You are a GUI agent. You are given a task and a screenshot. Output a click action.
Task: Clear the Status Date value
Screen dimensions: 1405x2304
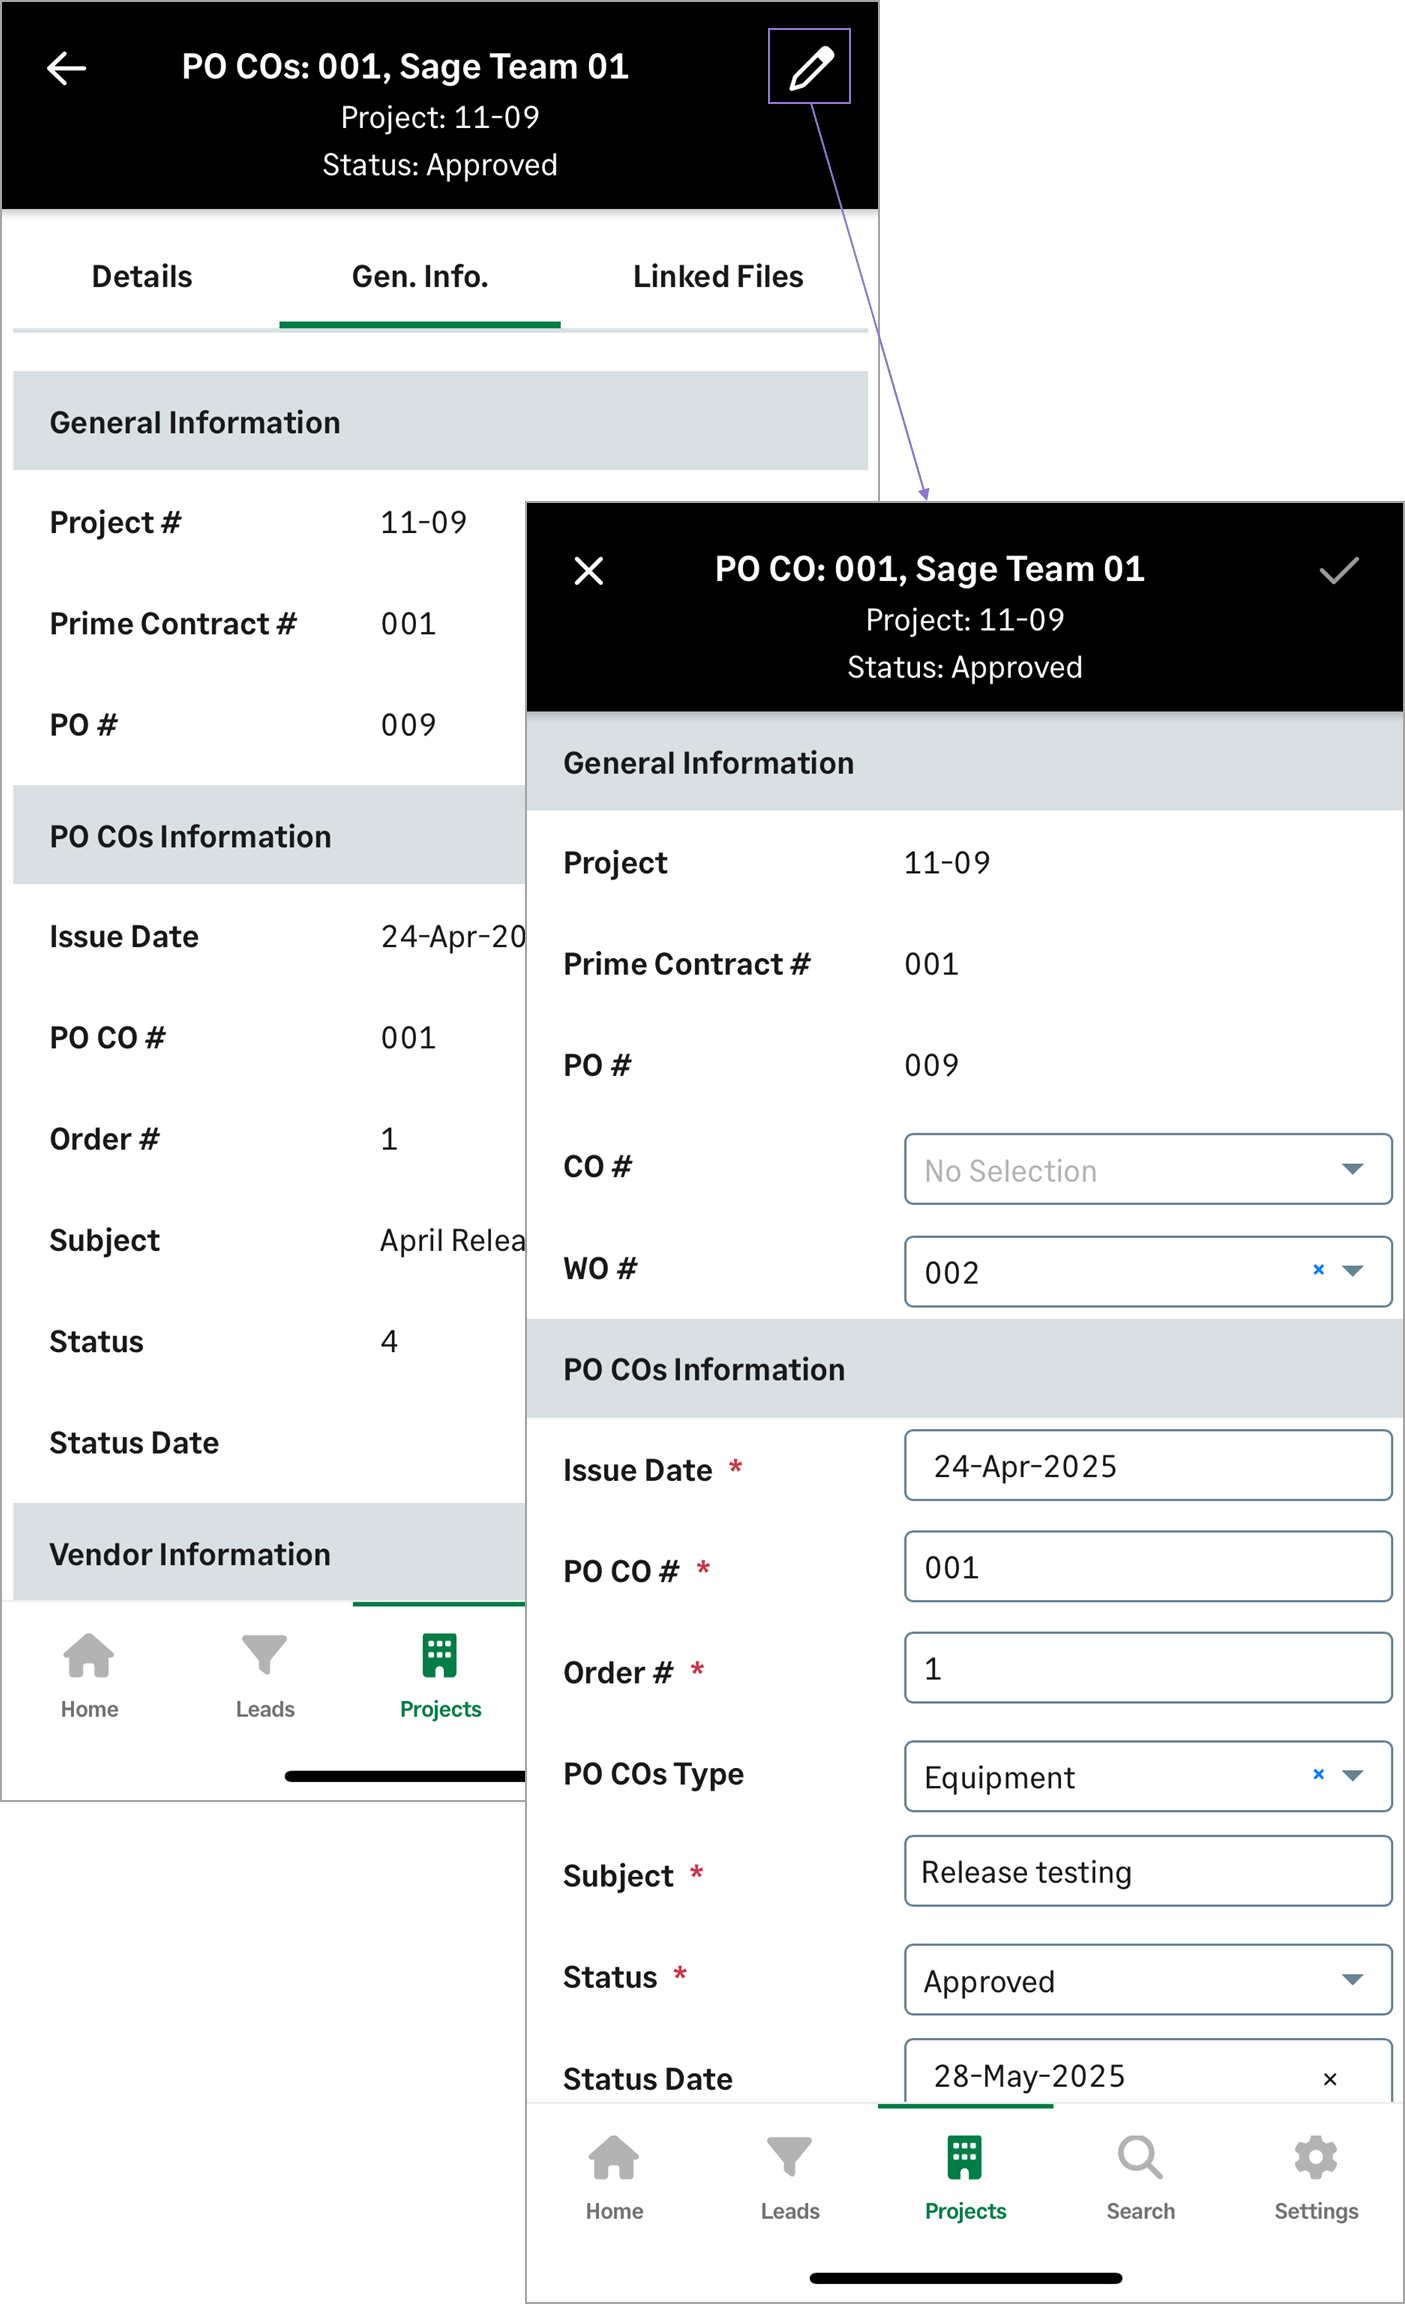(x=1330, y=2079)
